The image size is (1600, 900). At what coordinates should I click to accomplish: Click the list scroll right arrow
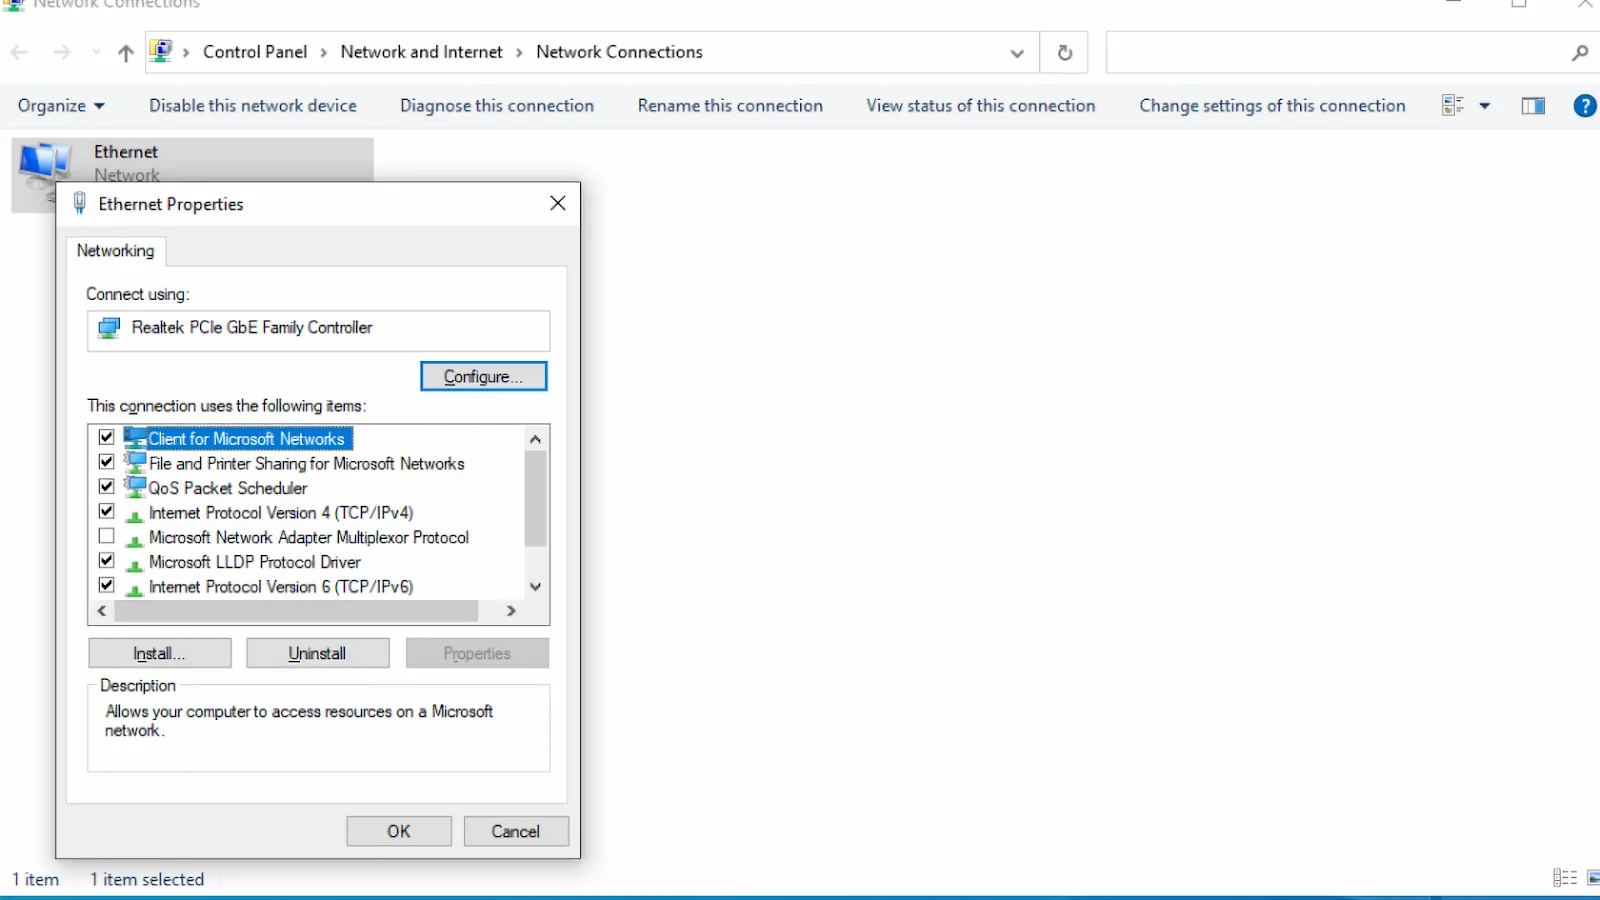coord(511,610)
